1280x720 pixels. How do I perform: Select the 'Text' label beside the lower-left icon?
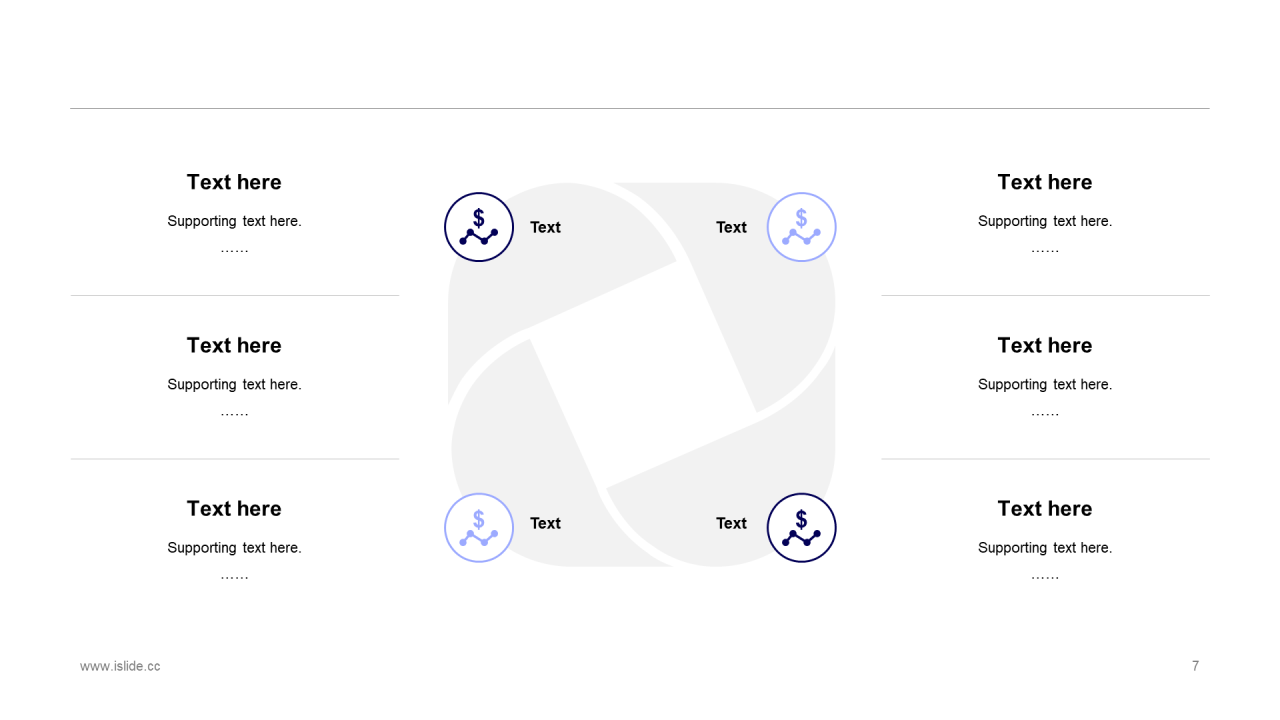click(x=545, y=523)
